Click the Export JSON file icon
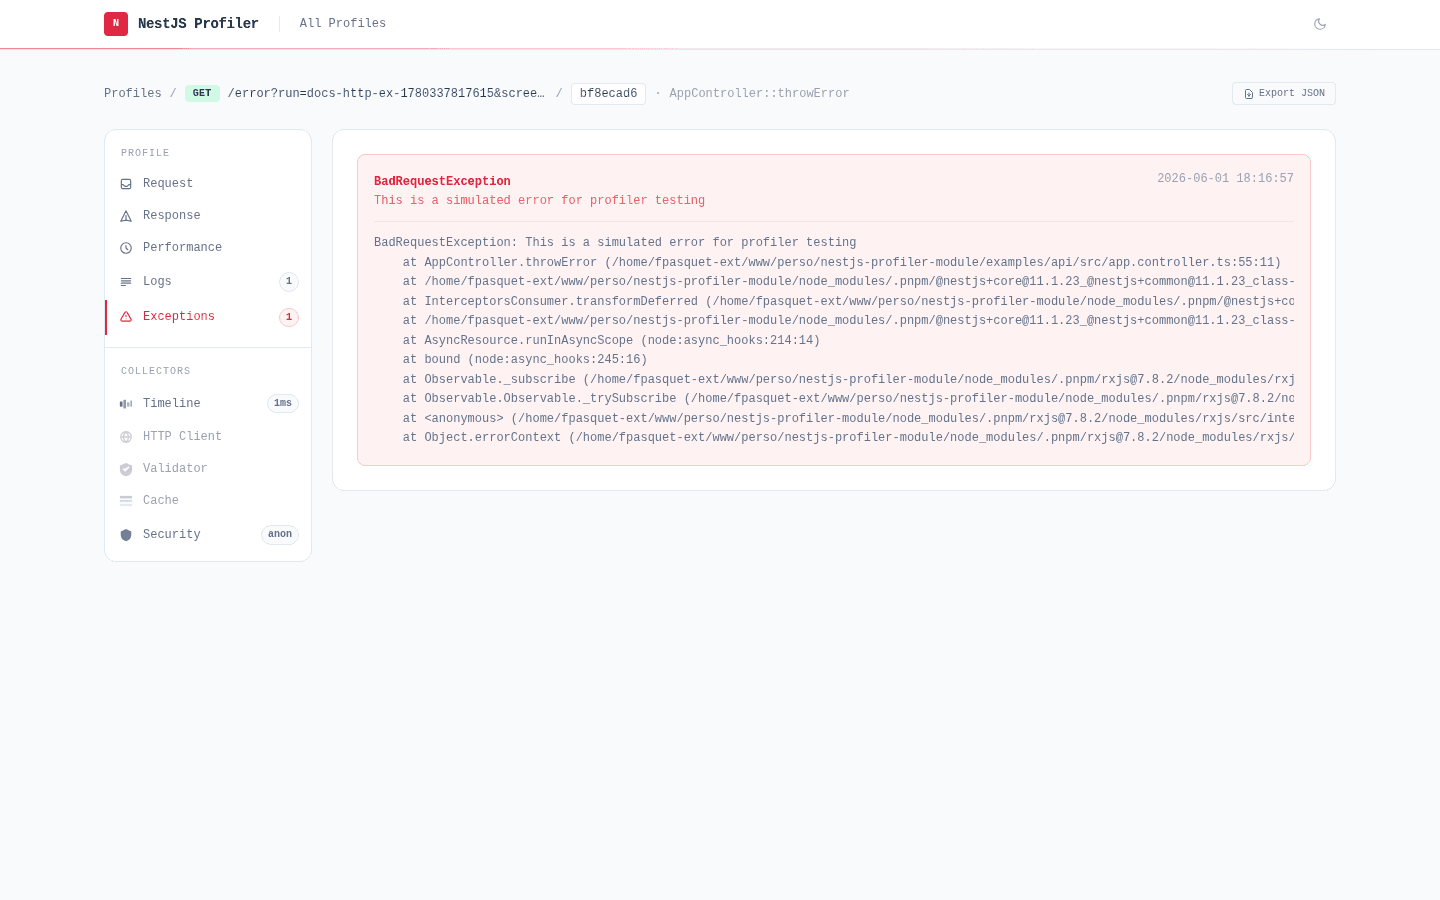Viewport: 1440px width, 900px height. (x=1249, y=94)
